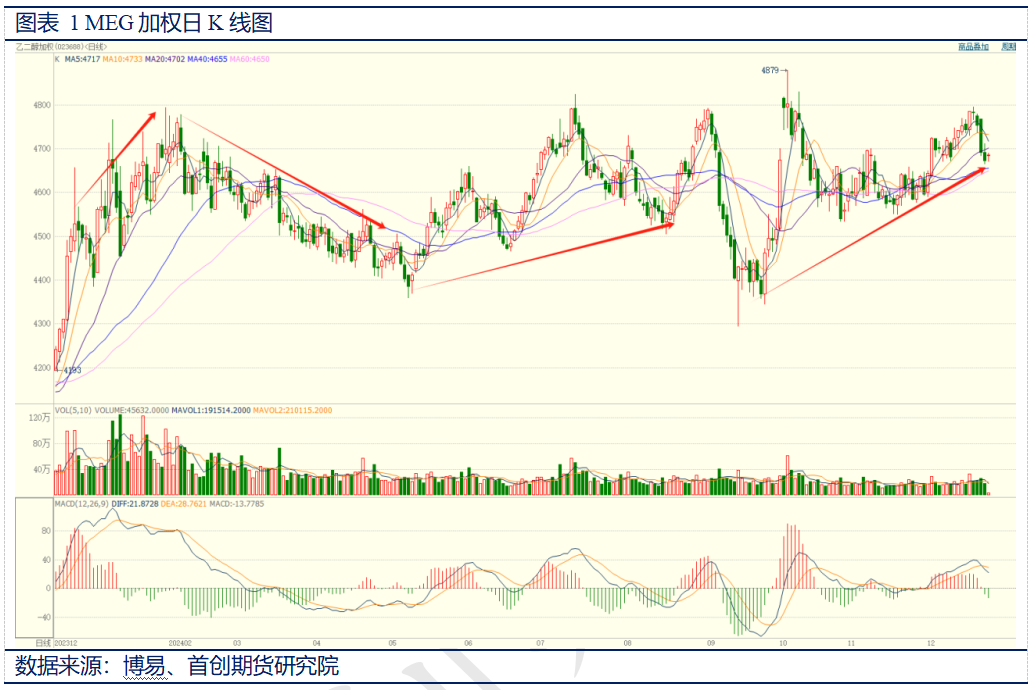Image resolution: width=1035 pixels, height=690 pixels.
Task: Select the orange MA10:4733 legend label
Action: [124, 60]
